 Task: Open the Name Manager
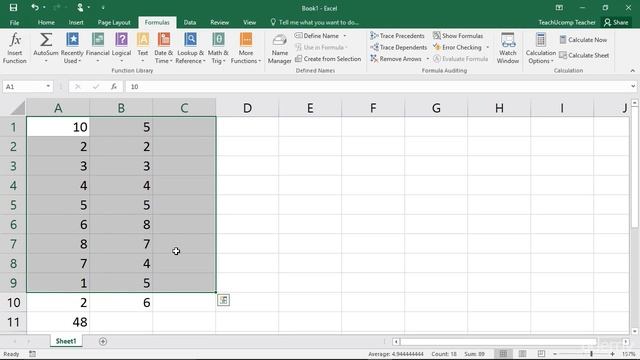[280, 48]
